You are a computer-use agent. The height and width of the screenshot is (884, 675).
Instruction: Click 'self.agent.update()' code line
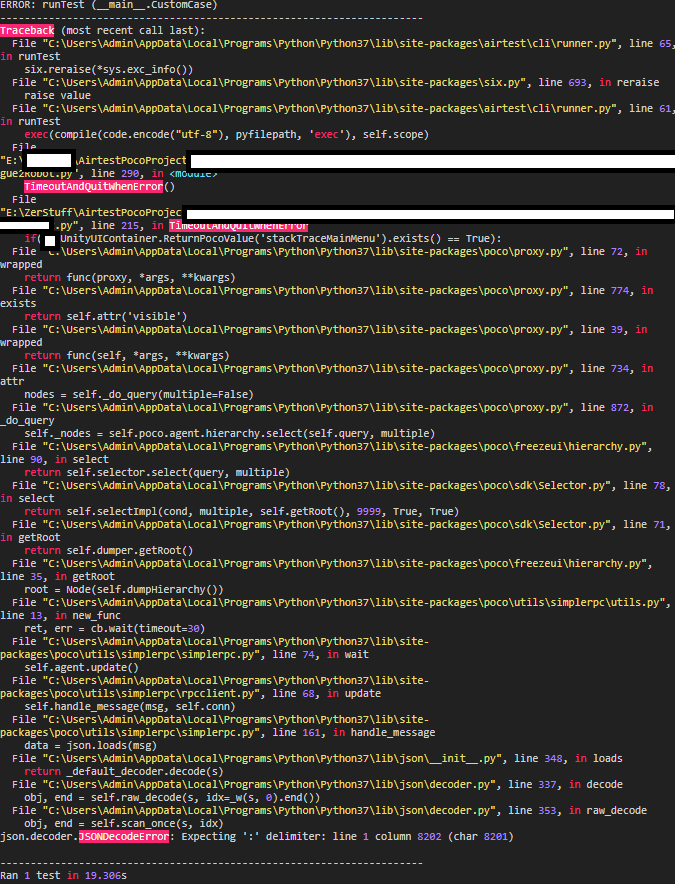pos(81,667)
